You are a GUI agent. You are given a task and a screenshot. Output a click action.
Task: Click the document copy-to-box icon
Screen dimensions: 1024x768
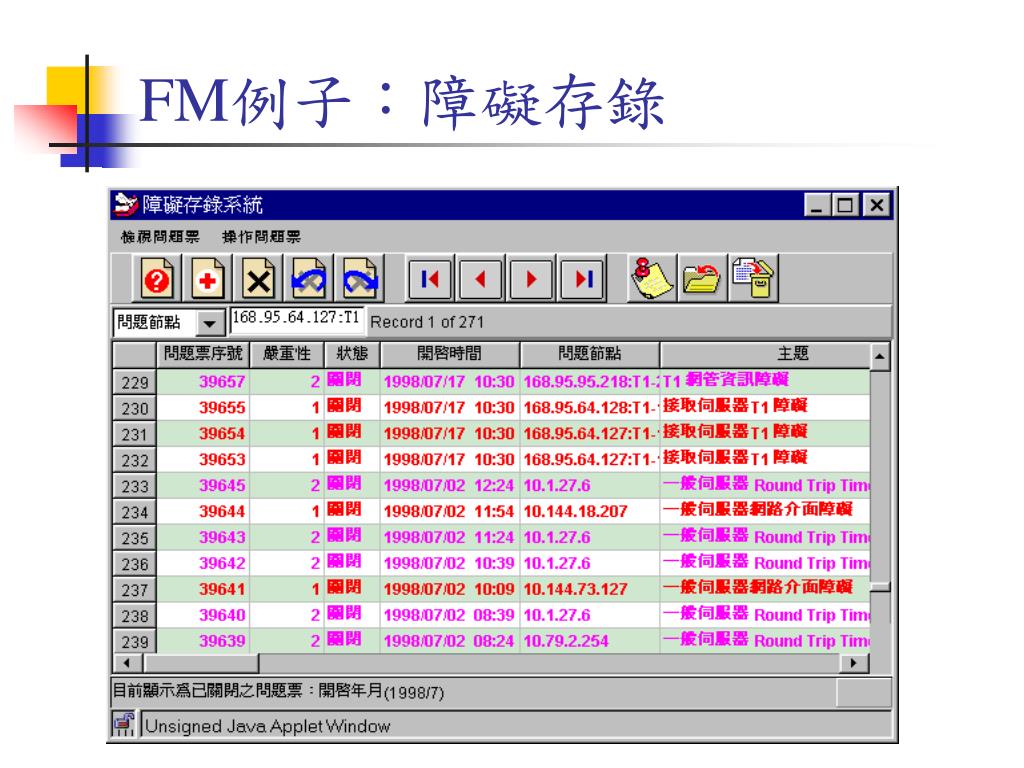point(753,279)
